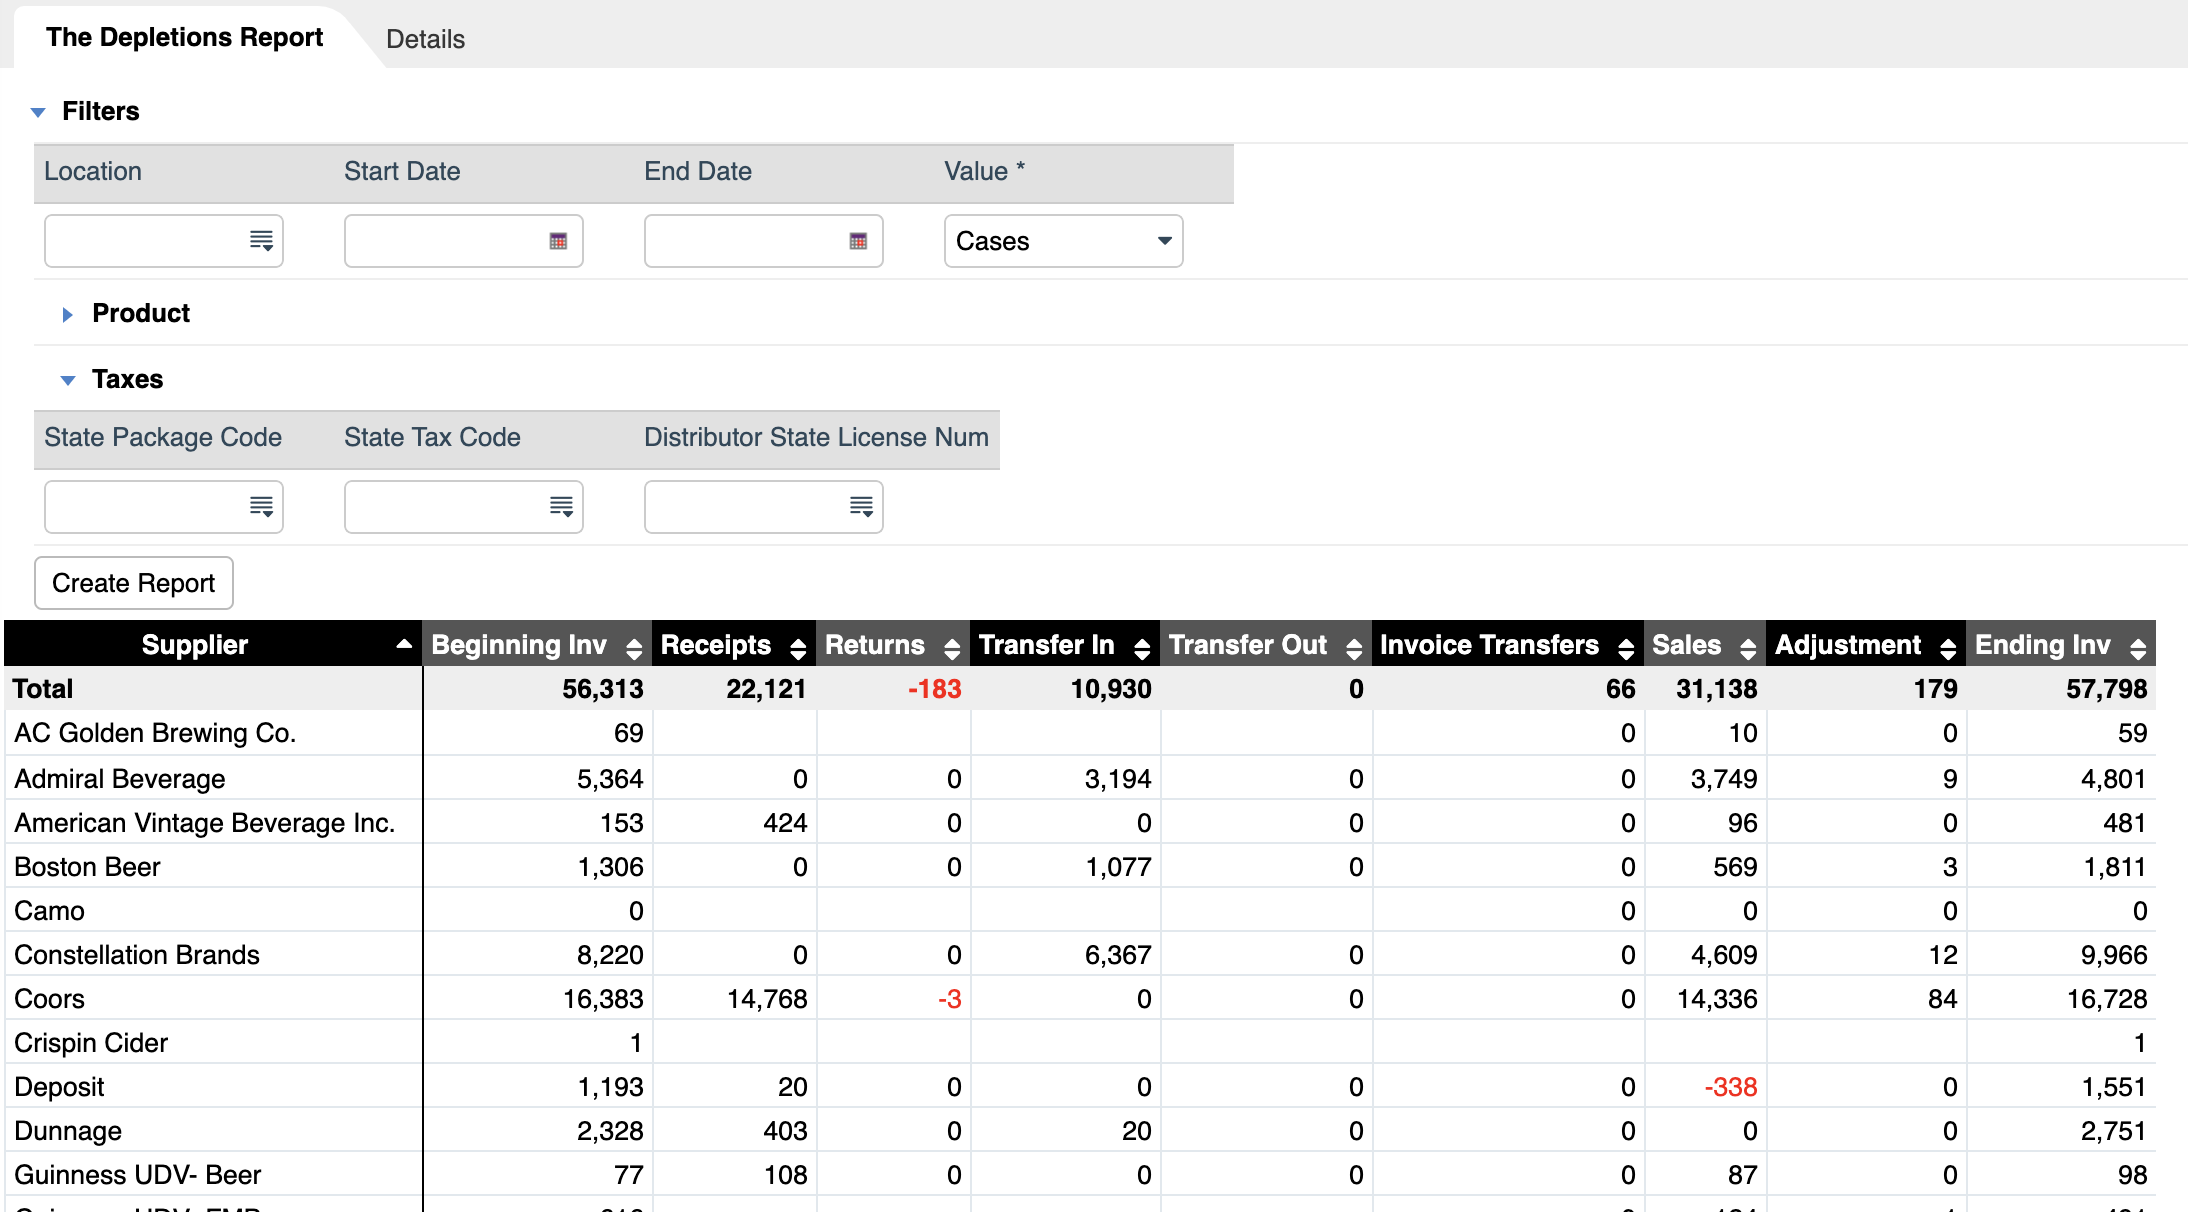This screenshot has height=1212, width=2188.
Task: Select the Crispin Cider supplier row
Action: click(1080, 1043)
